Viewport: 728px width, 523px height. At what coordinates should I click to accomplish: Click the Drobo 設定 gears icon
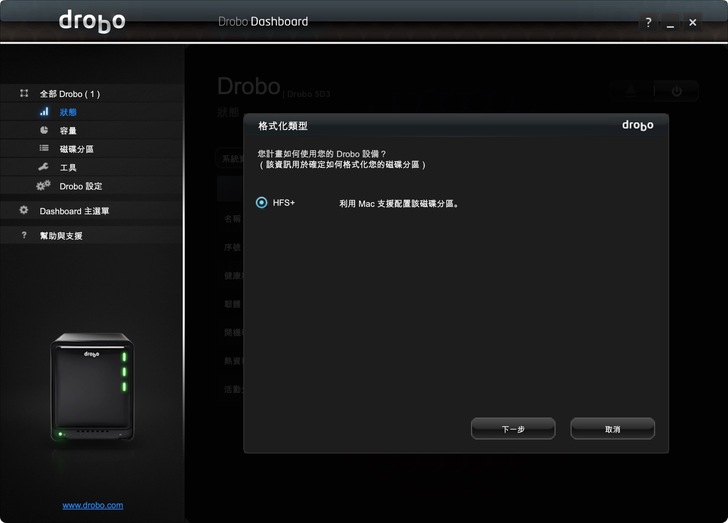43,186
